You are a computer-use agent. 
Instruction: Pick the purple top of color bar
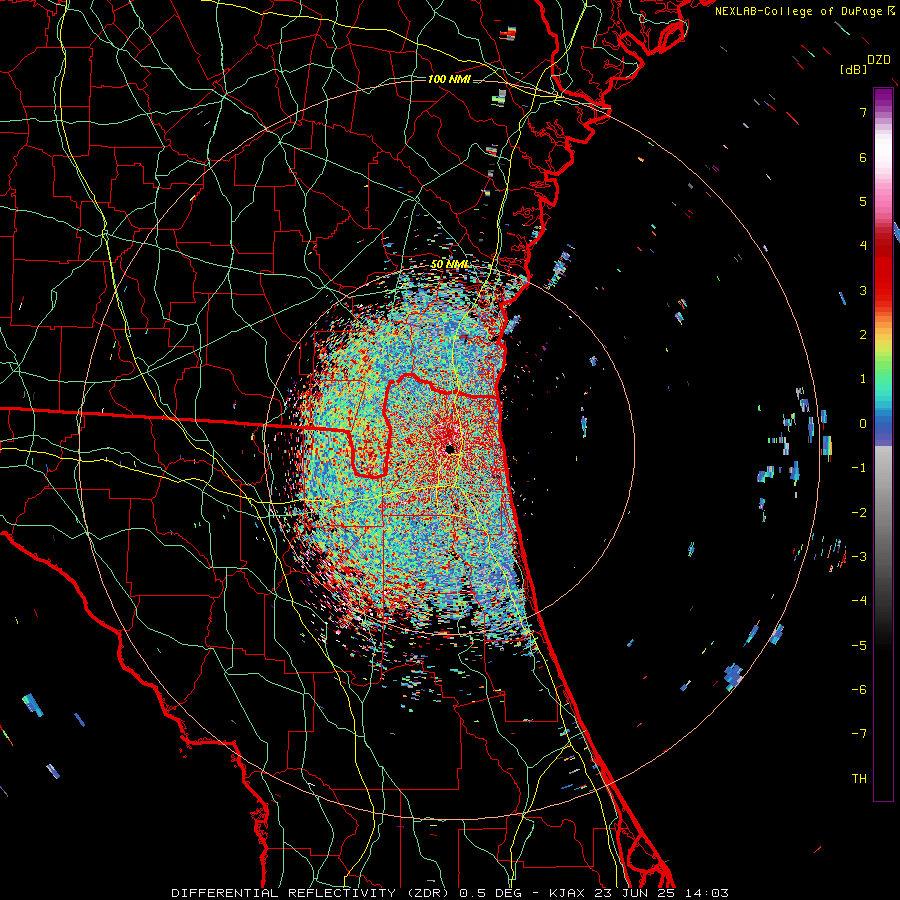pos(883,96)
